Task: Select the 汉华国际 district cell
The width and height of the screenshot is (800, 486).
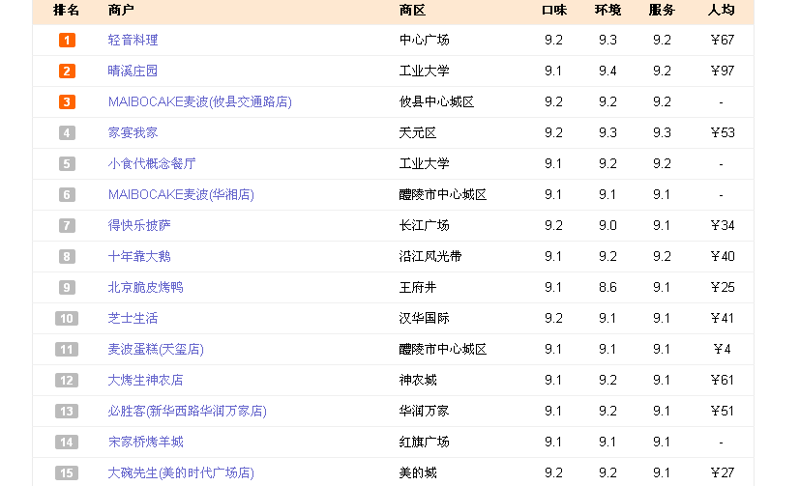Action: 424,318
